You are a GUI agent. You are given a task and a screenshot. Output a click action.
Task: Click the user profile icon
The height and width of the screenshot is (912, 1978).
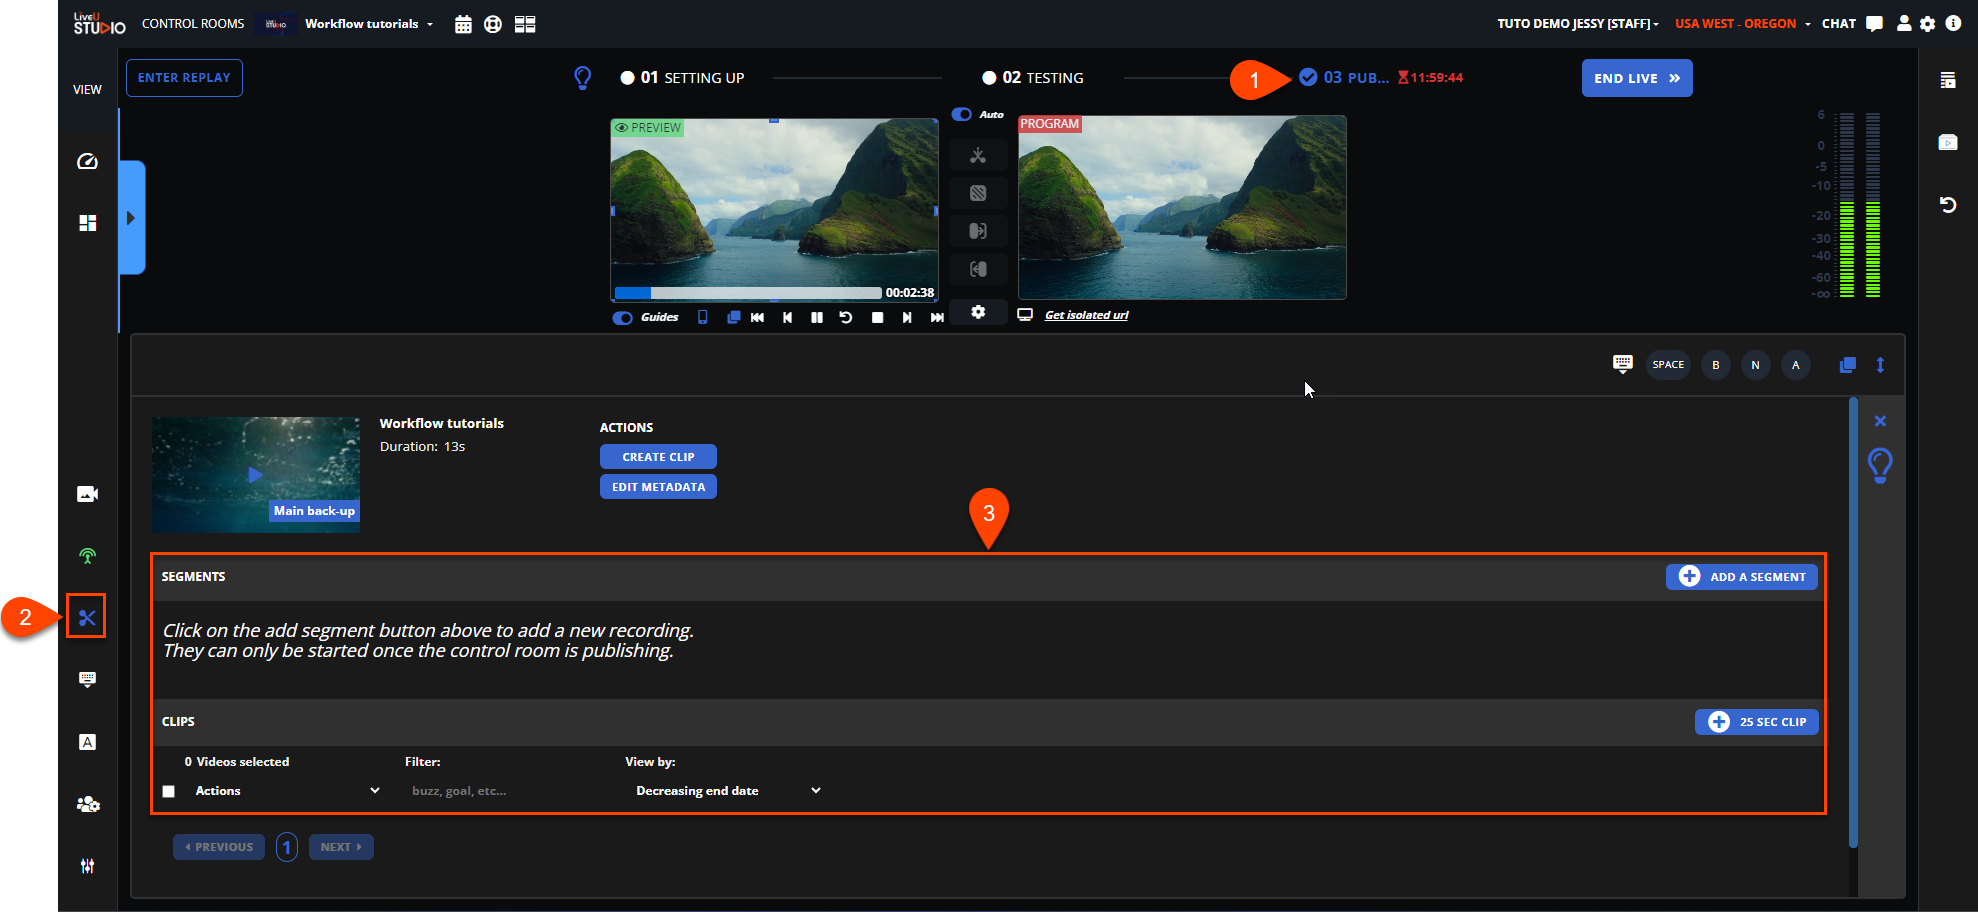coord(1904,24)
